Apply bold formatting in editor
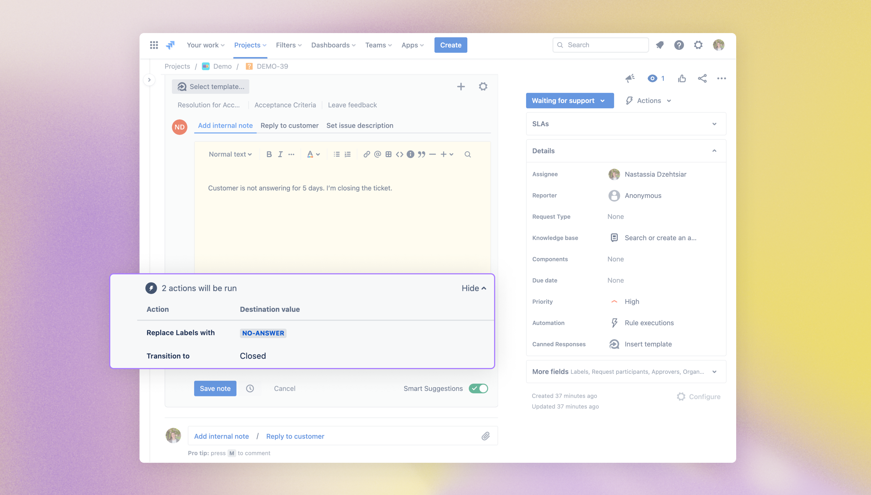The height and width of the screenshot is (495, 871). [x=269, y=154]
